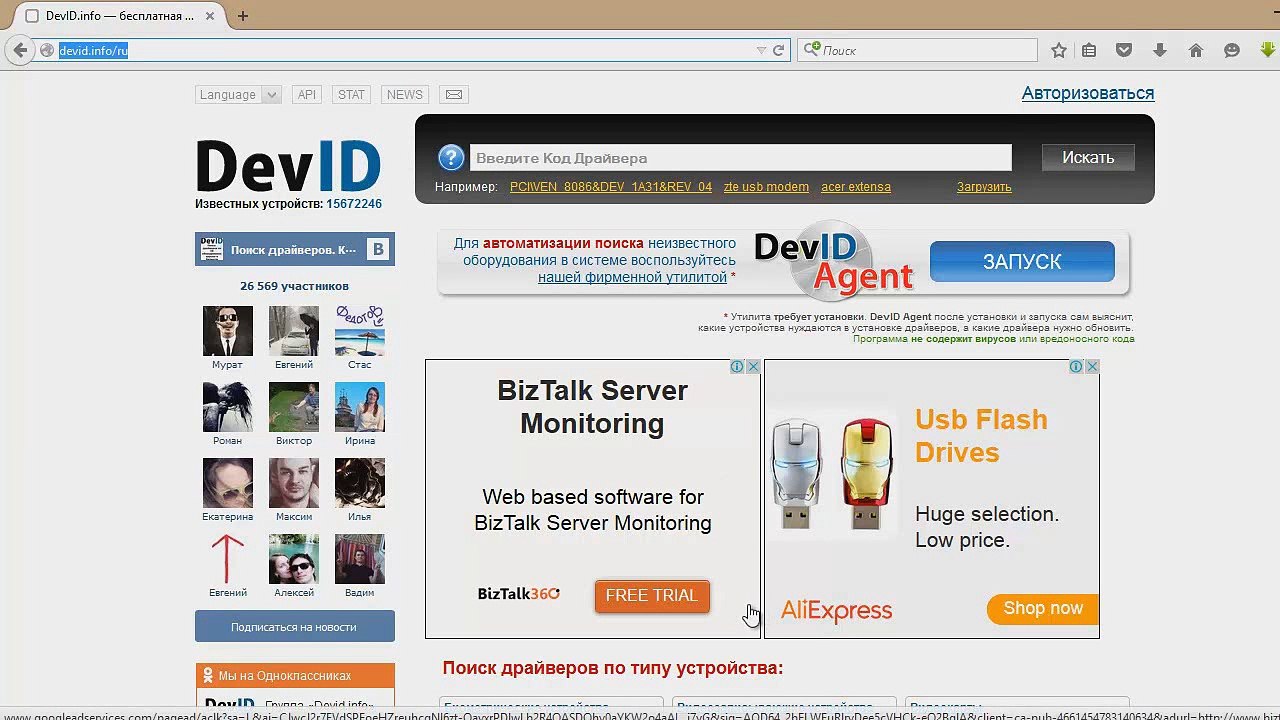Click the blue question mark help icon
The image size is (1280, 720).
(451, 158)
